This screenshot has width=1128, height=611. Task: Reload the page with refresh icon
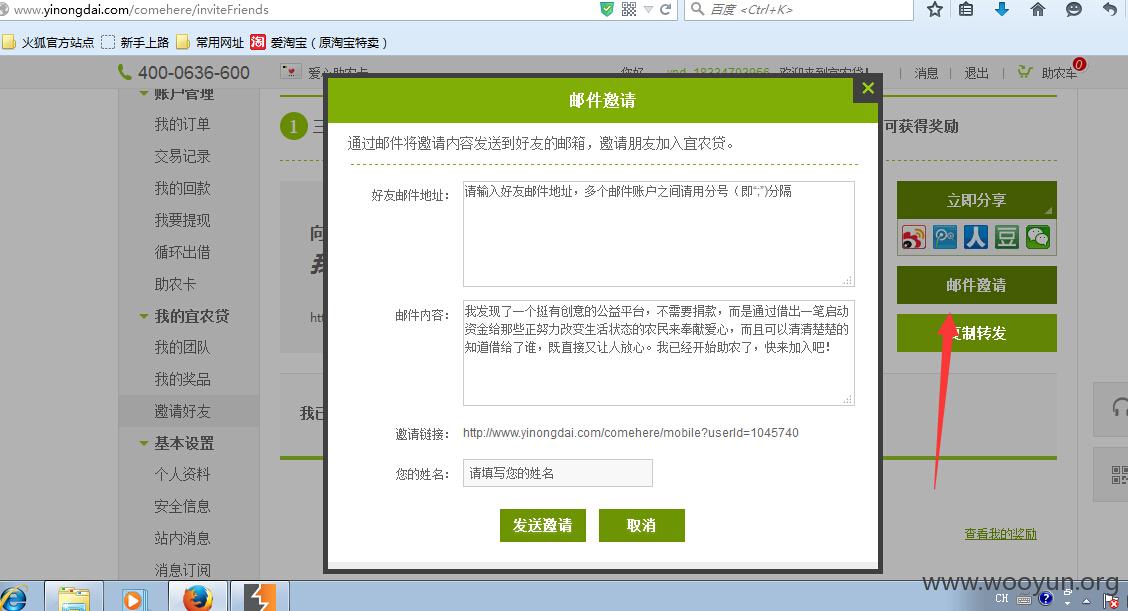pyautogui.click(x=665, y=9)
